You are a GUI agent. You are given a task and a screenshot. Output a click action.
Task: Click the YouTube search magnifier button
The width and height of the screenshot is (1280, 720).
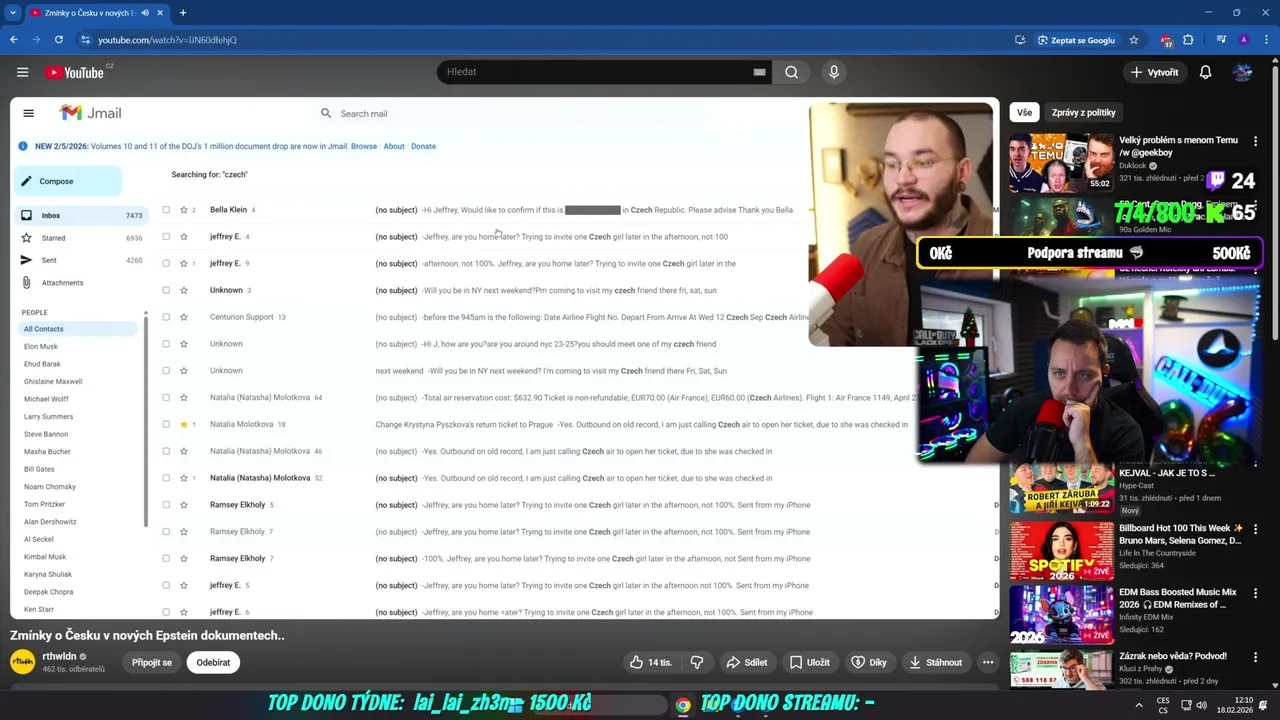click(791, 72)
